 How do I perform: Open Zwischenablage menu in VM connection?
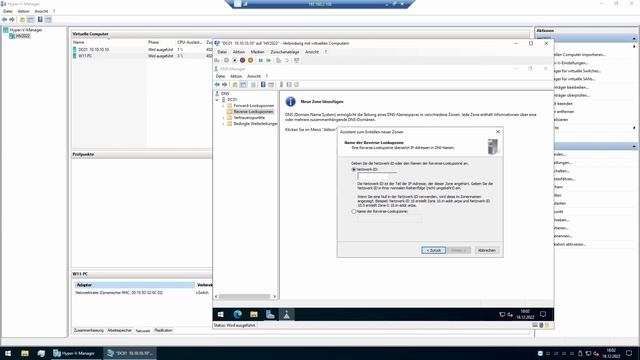(x=285, y=52)
